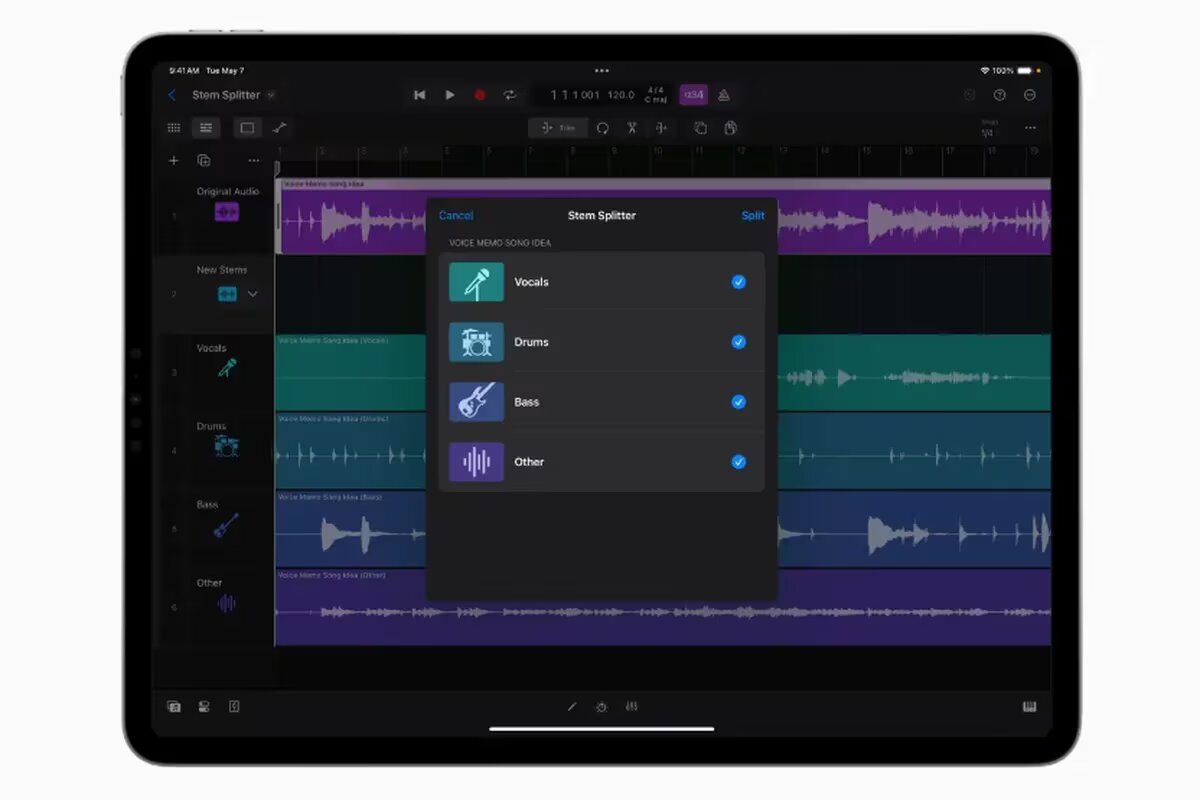The image size is (1200, 800).
Task: Open the tempo 120.0 display
Action: 621,95
